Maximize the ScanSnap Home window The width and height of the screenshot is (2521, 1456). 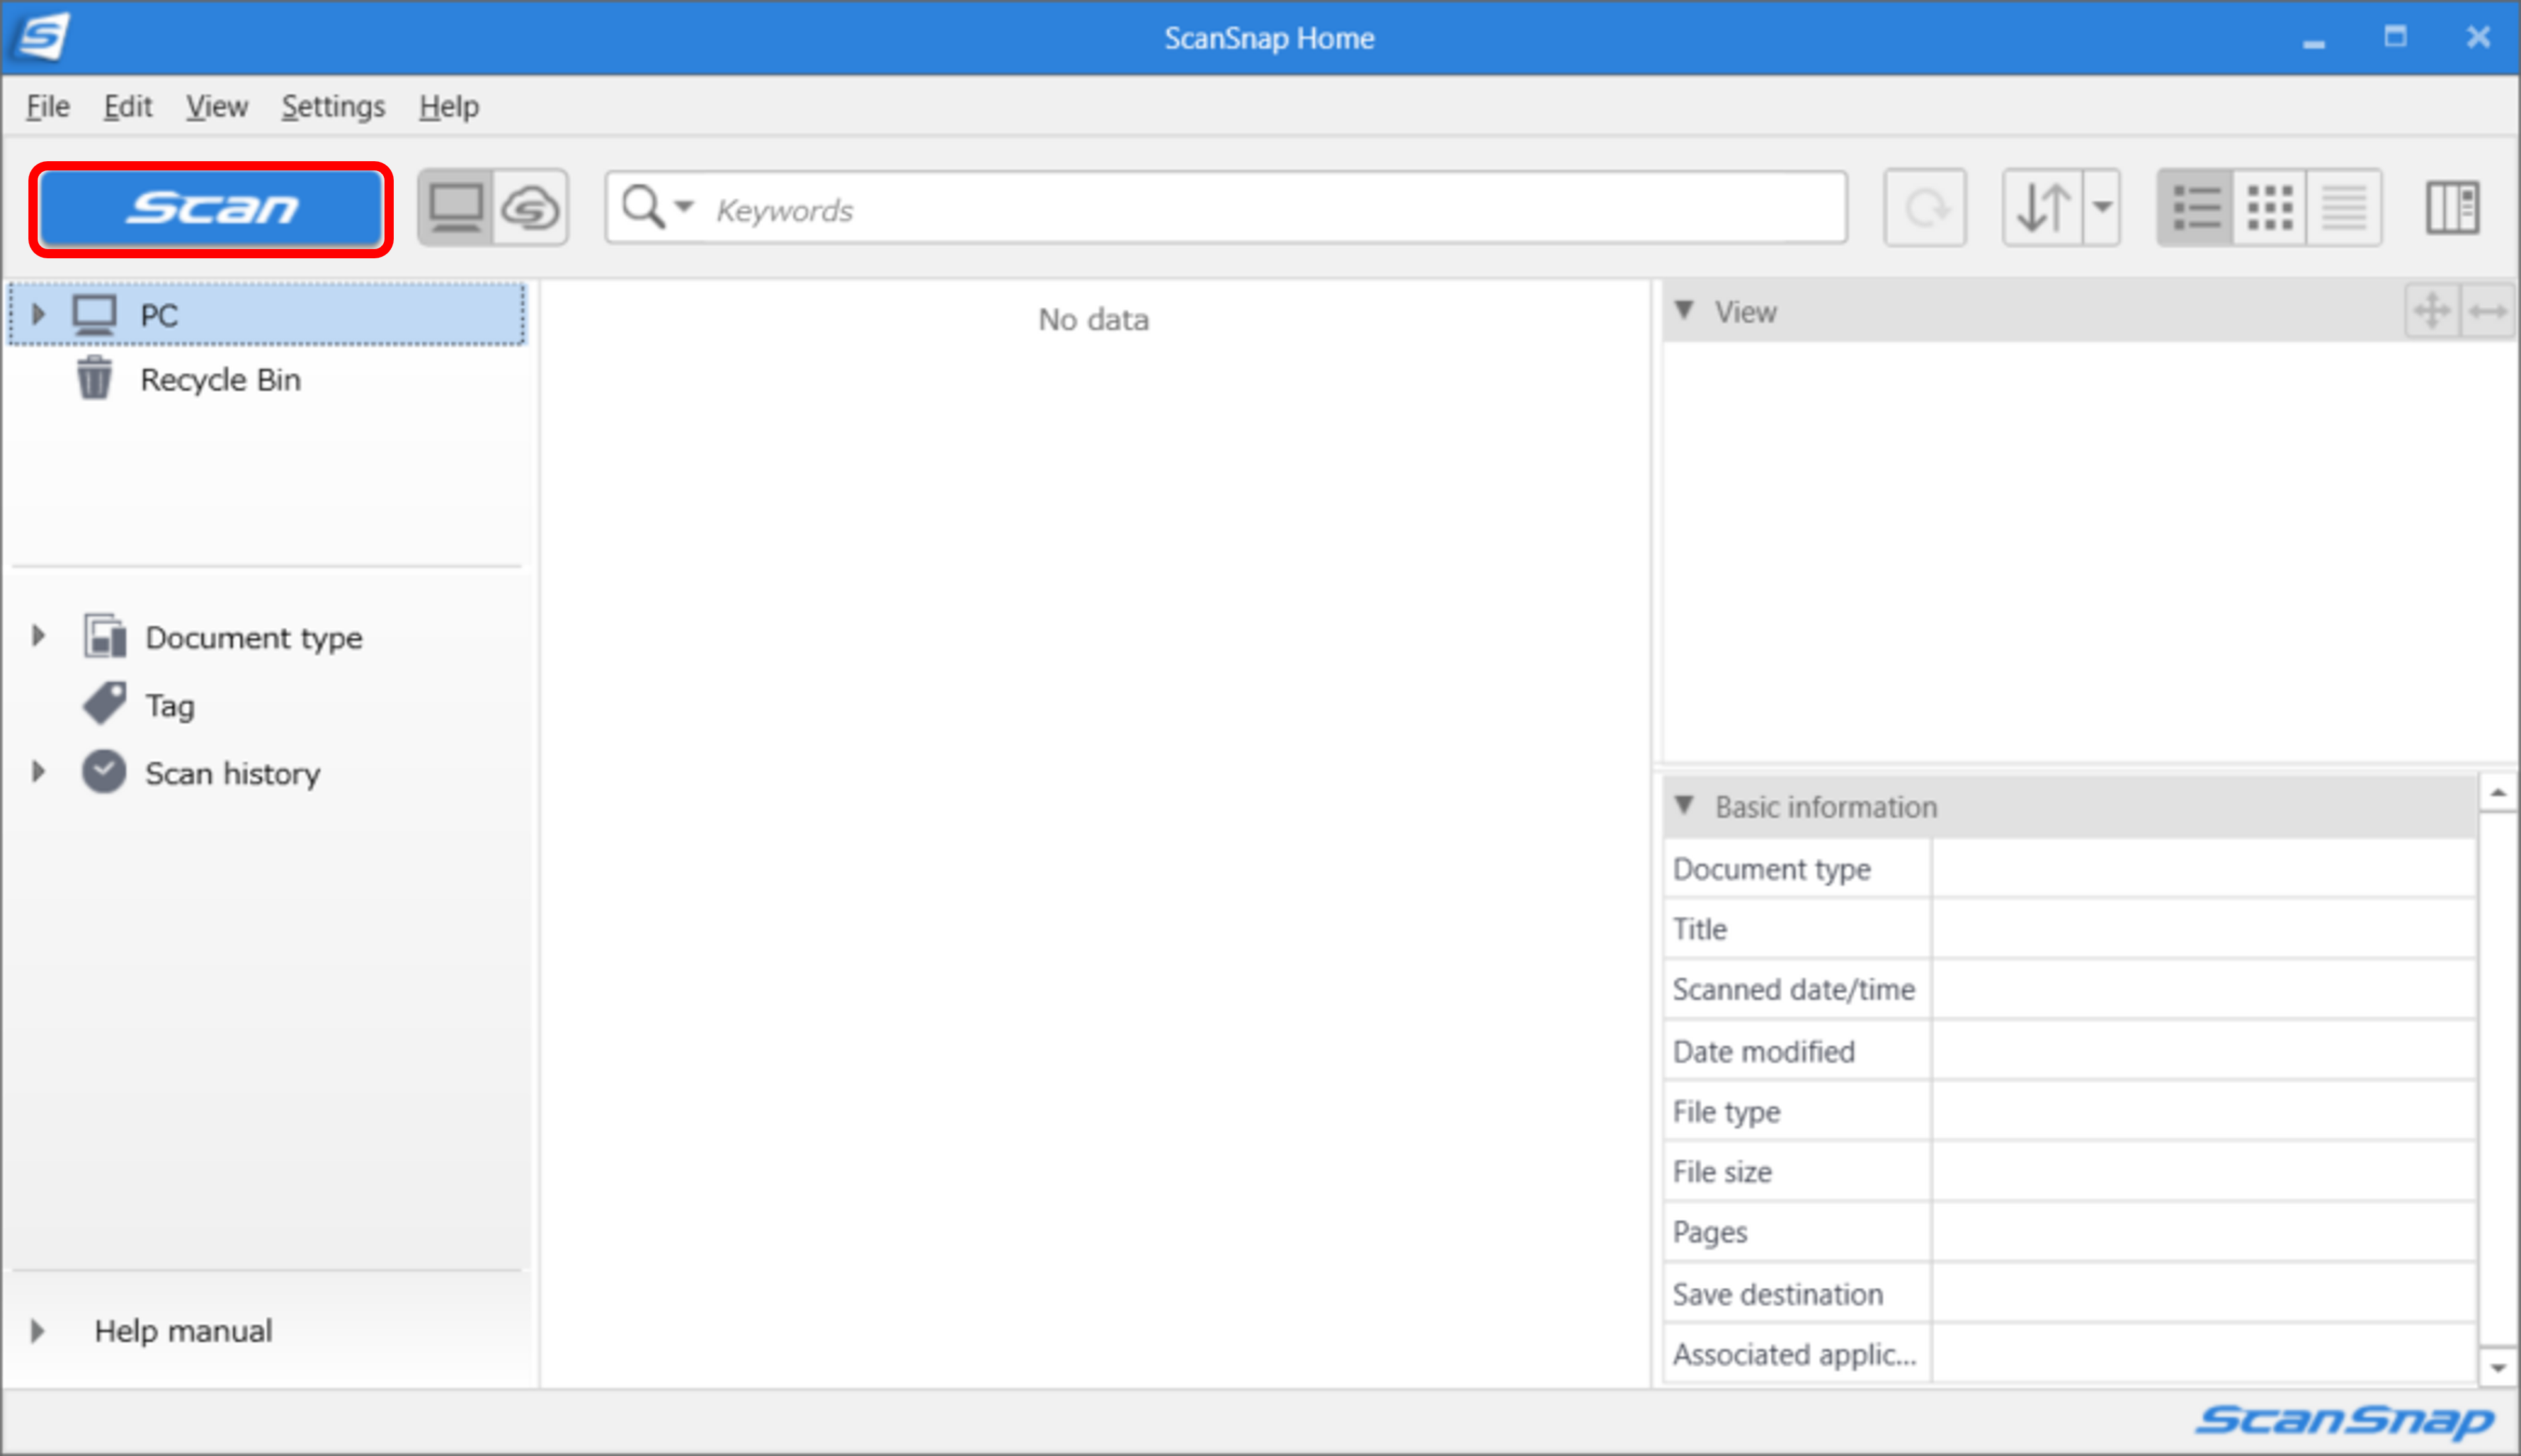[x=2395, y=37]
